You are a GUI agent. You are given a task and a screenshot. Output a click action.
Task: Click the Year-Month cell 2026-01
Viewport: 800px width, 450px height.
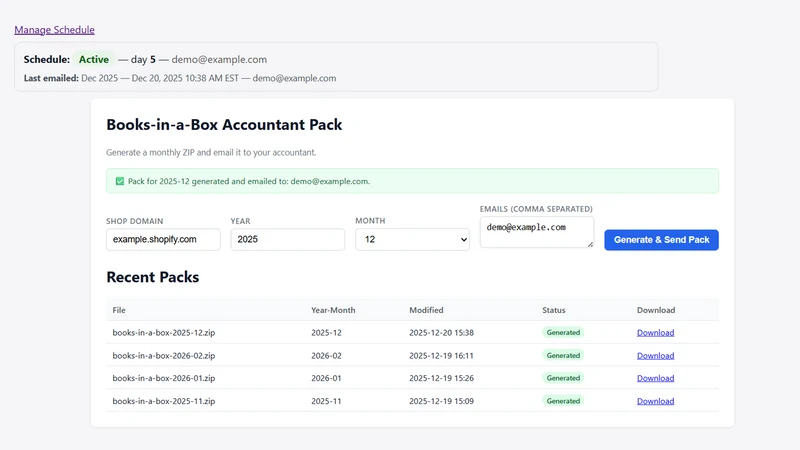[x=327, y=378]
